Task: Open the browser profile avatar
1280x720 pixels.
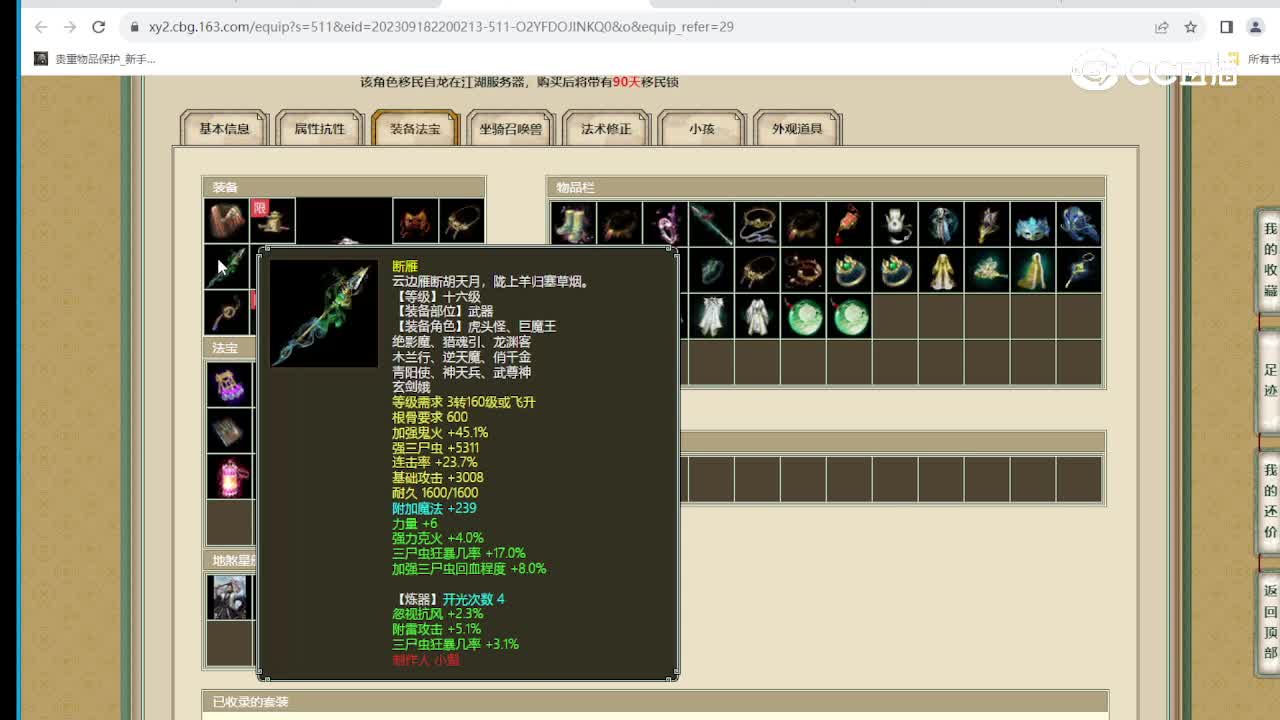Action: 1255,27
